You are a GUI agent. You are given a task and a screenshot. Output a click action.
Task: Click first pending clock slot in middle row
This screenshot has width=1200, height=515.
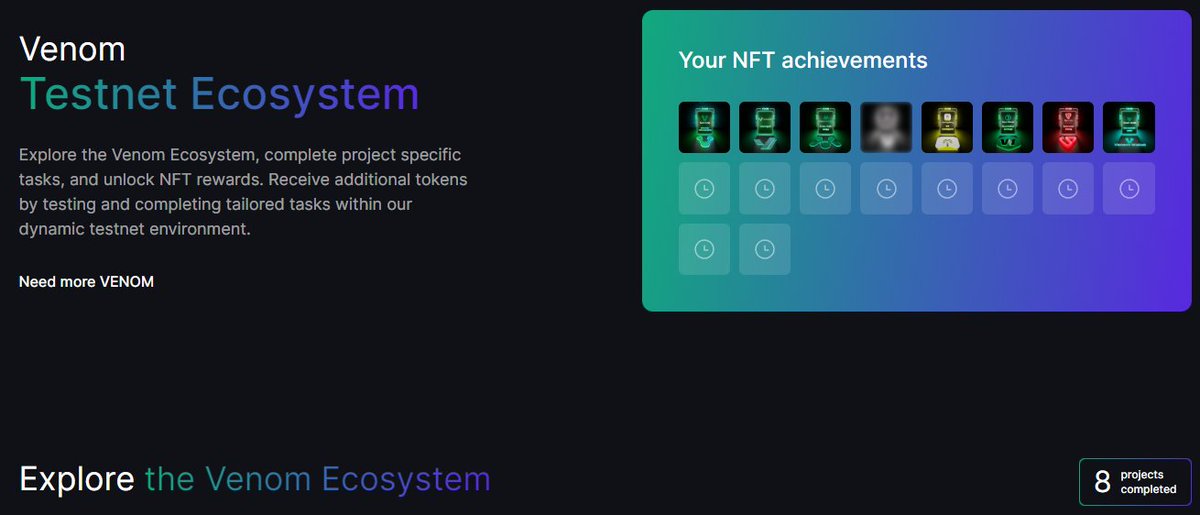tap(704, 188)
